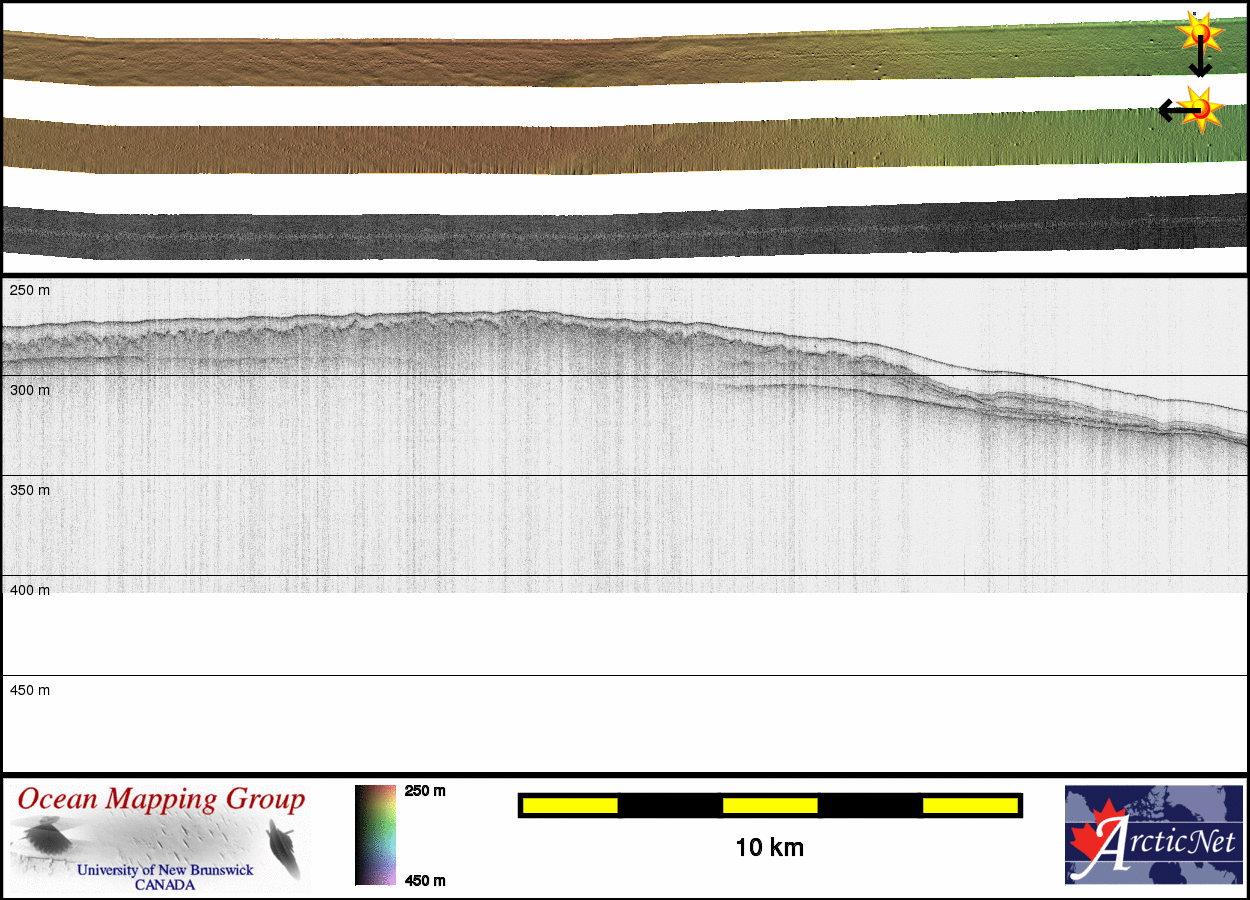
Task: Click the 400 m depth gridline label
Action: (x=30, y=590)
